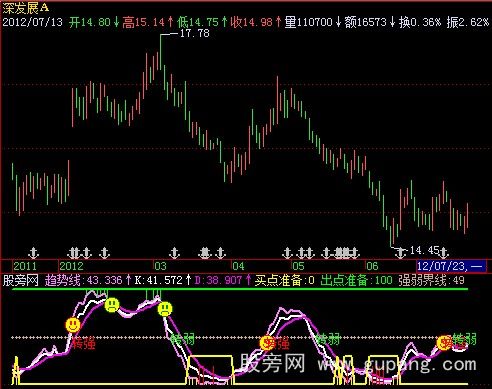Viewport: 492px width, 389px height.
Task: Click the orange smiley at rightmost 转弱 label
Action: [444, 342]
